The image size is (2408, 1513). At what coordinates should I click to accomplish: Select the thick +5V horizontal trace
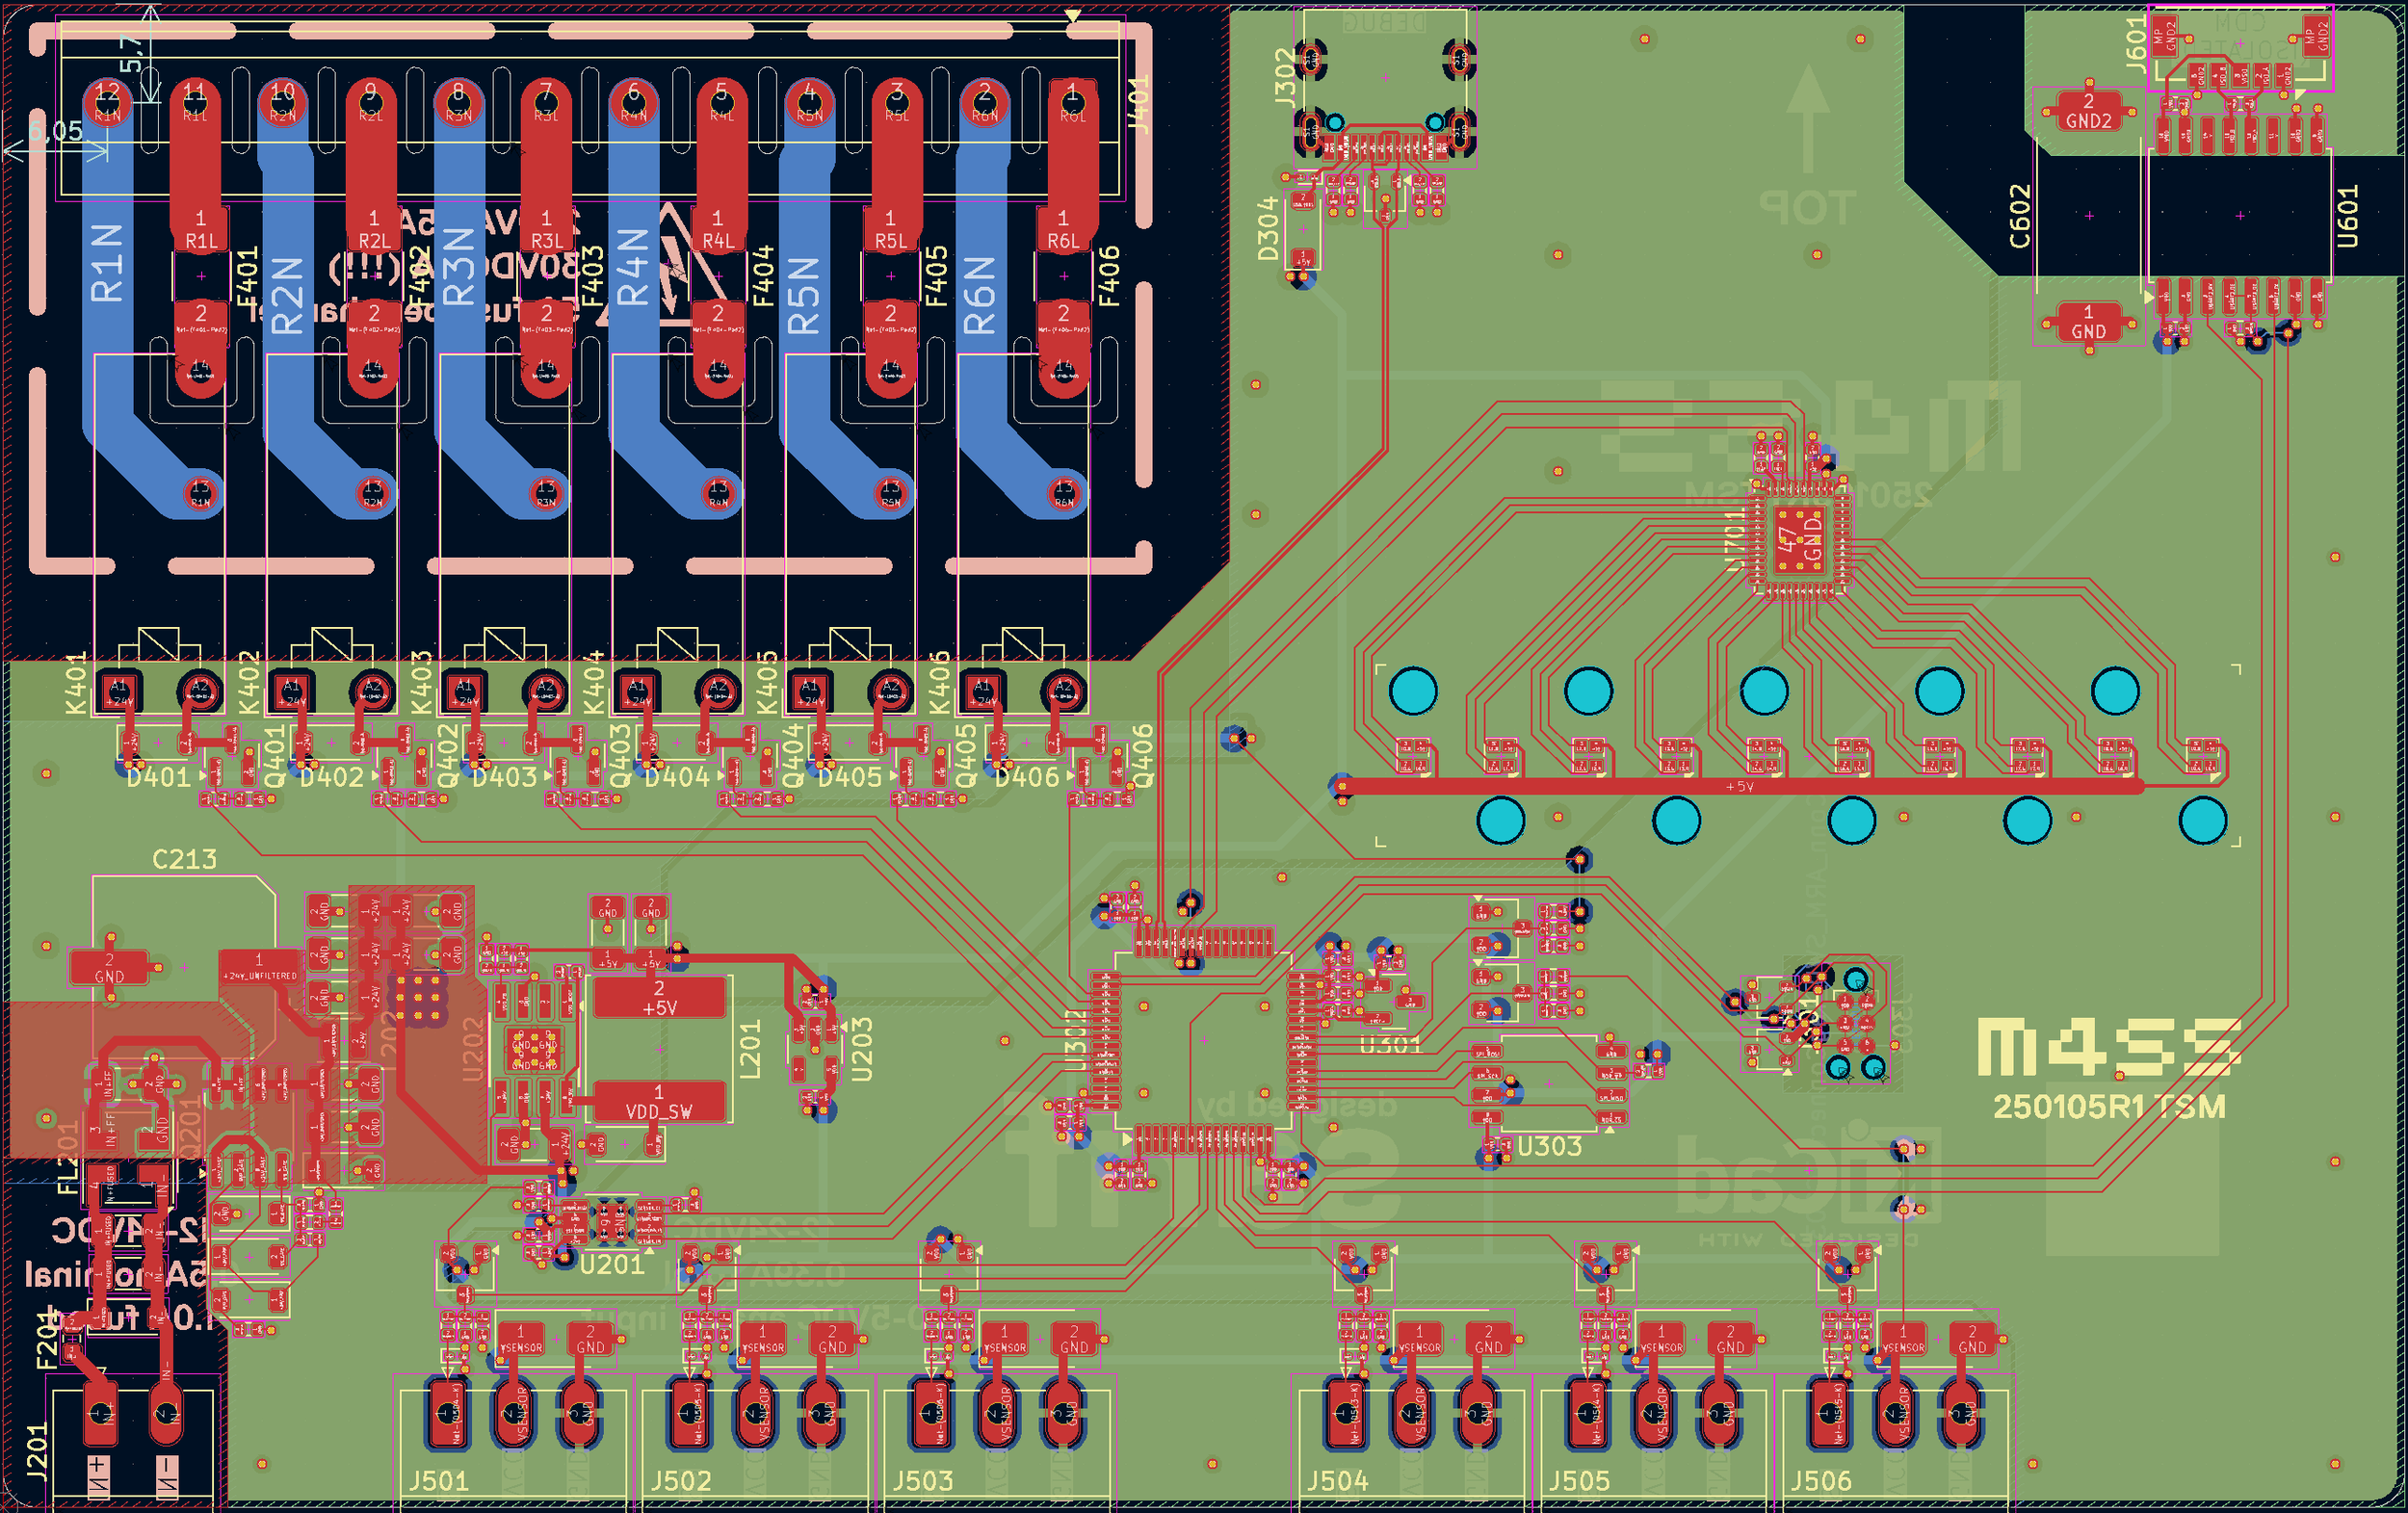tap(1740, 787)
